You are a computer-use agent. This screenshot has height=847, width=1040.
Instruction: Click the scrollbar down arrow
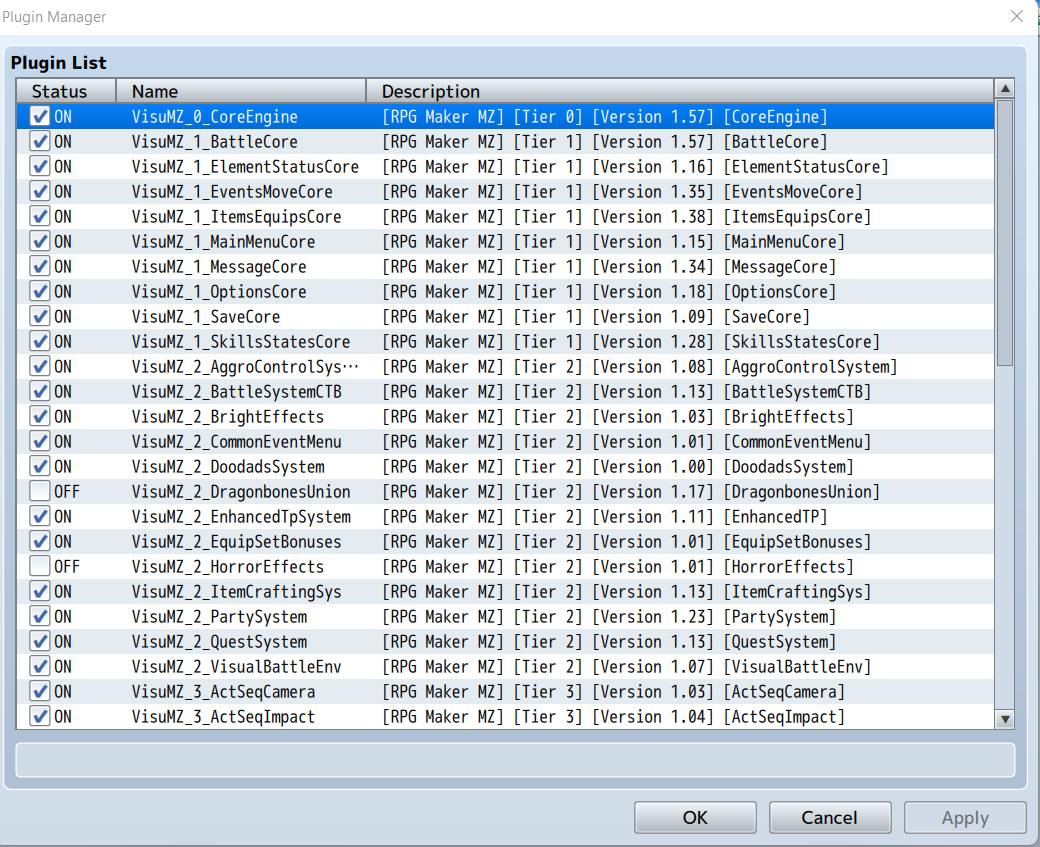pos(1005,719)
